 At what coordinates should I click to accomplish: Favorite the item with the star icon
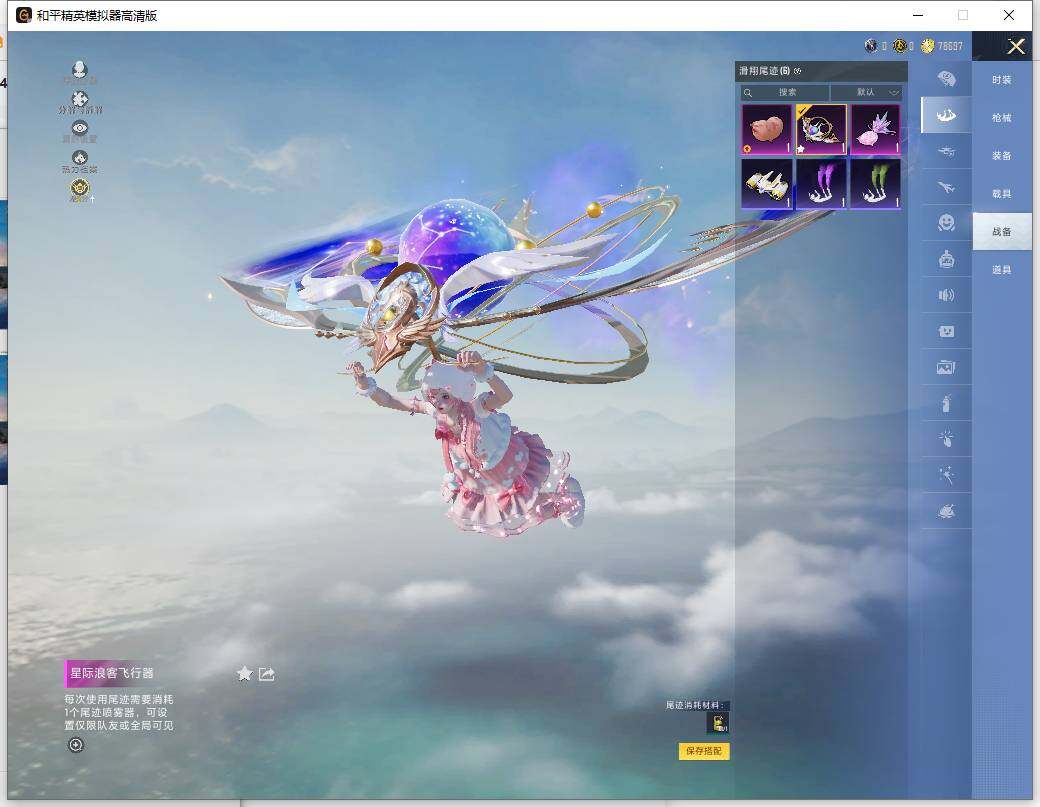(x=245, y=674)
